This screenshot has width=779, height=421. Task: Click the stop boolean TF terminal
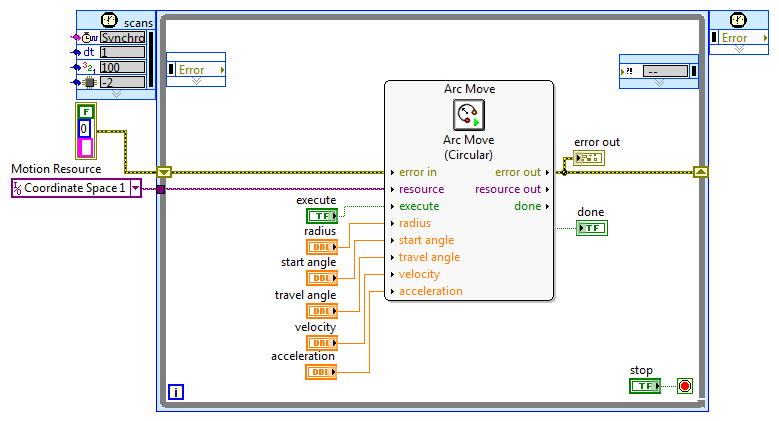645,385
